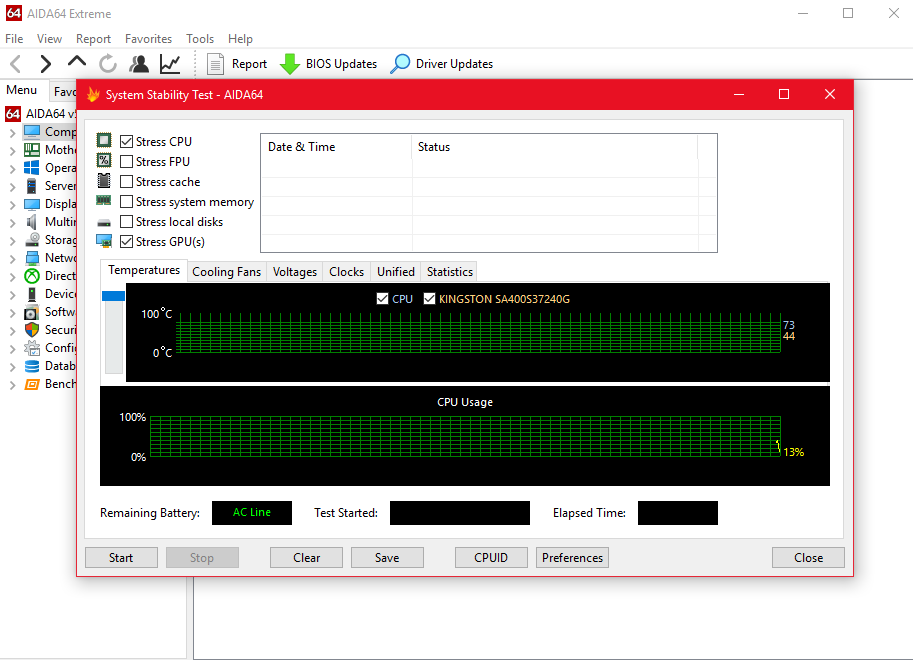
Task: Switch to the Statistics tab
Action: click(x=450, y=271)
